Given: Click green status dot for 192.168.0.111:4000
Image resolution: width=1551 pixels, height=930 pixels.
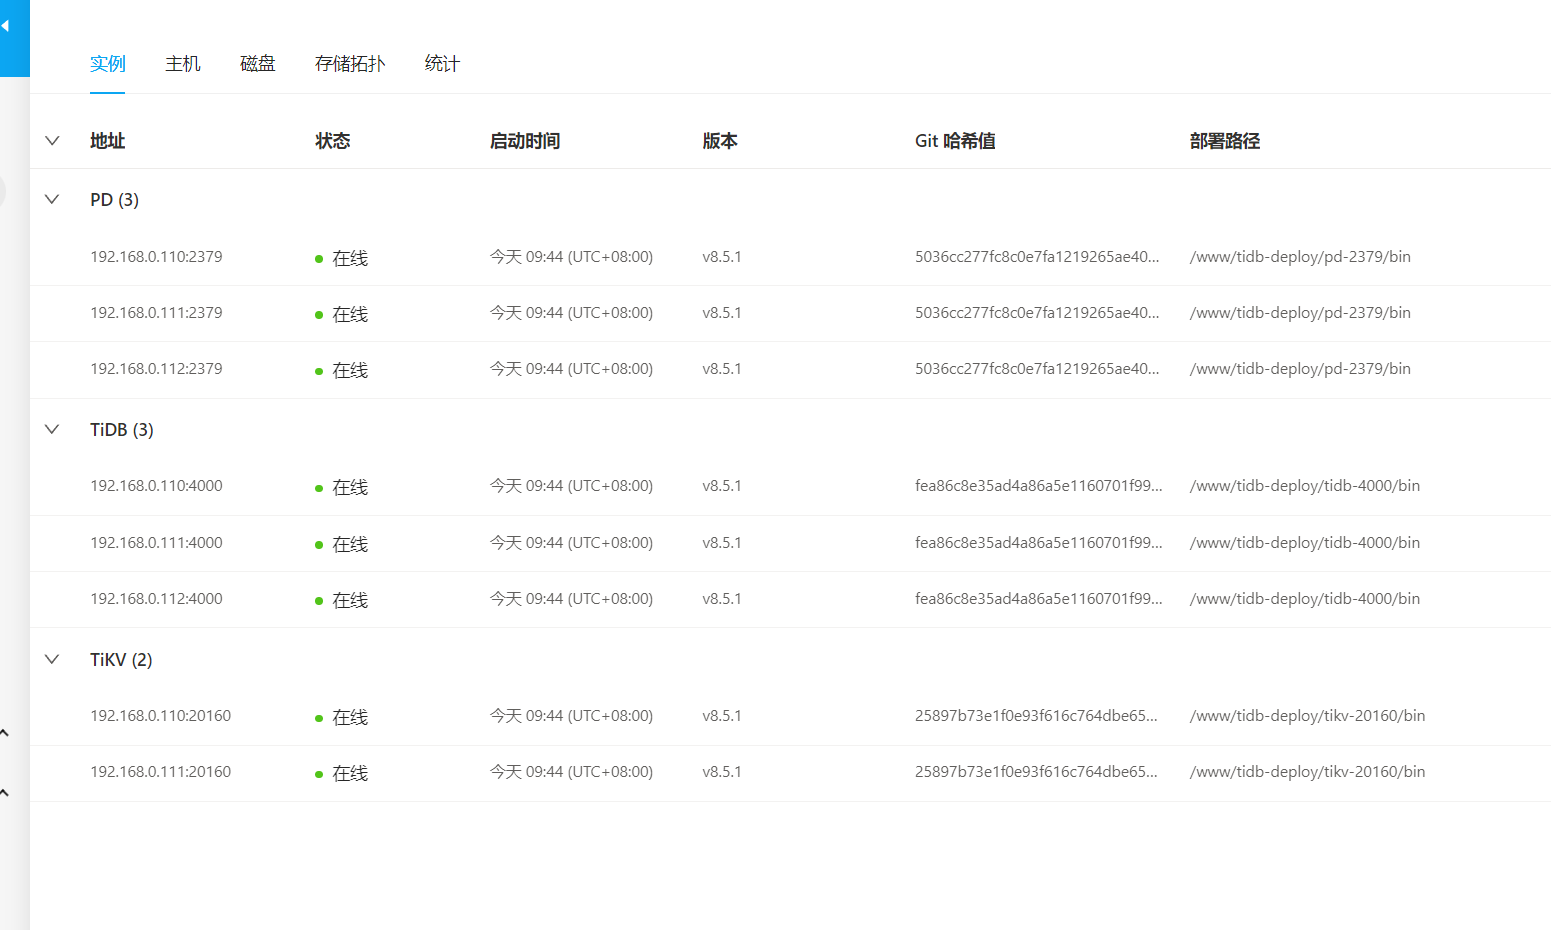Looking at the screenshot, I should [x=319, y=545].
